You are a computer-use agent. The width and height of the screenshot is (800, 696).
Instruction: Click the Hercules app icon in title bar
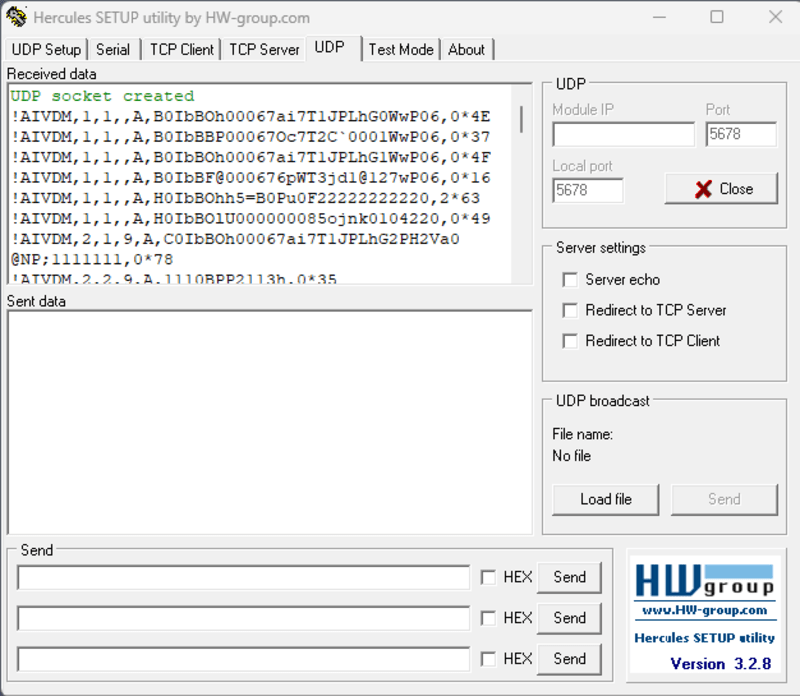16,17
